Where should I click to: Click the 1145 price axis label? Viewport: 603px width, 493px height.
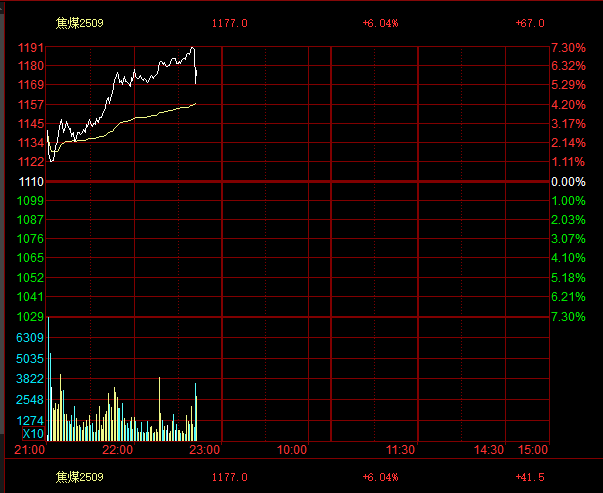pyautogui.click(x=31, y=124)
